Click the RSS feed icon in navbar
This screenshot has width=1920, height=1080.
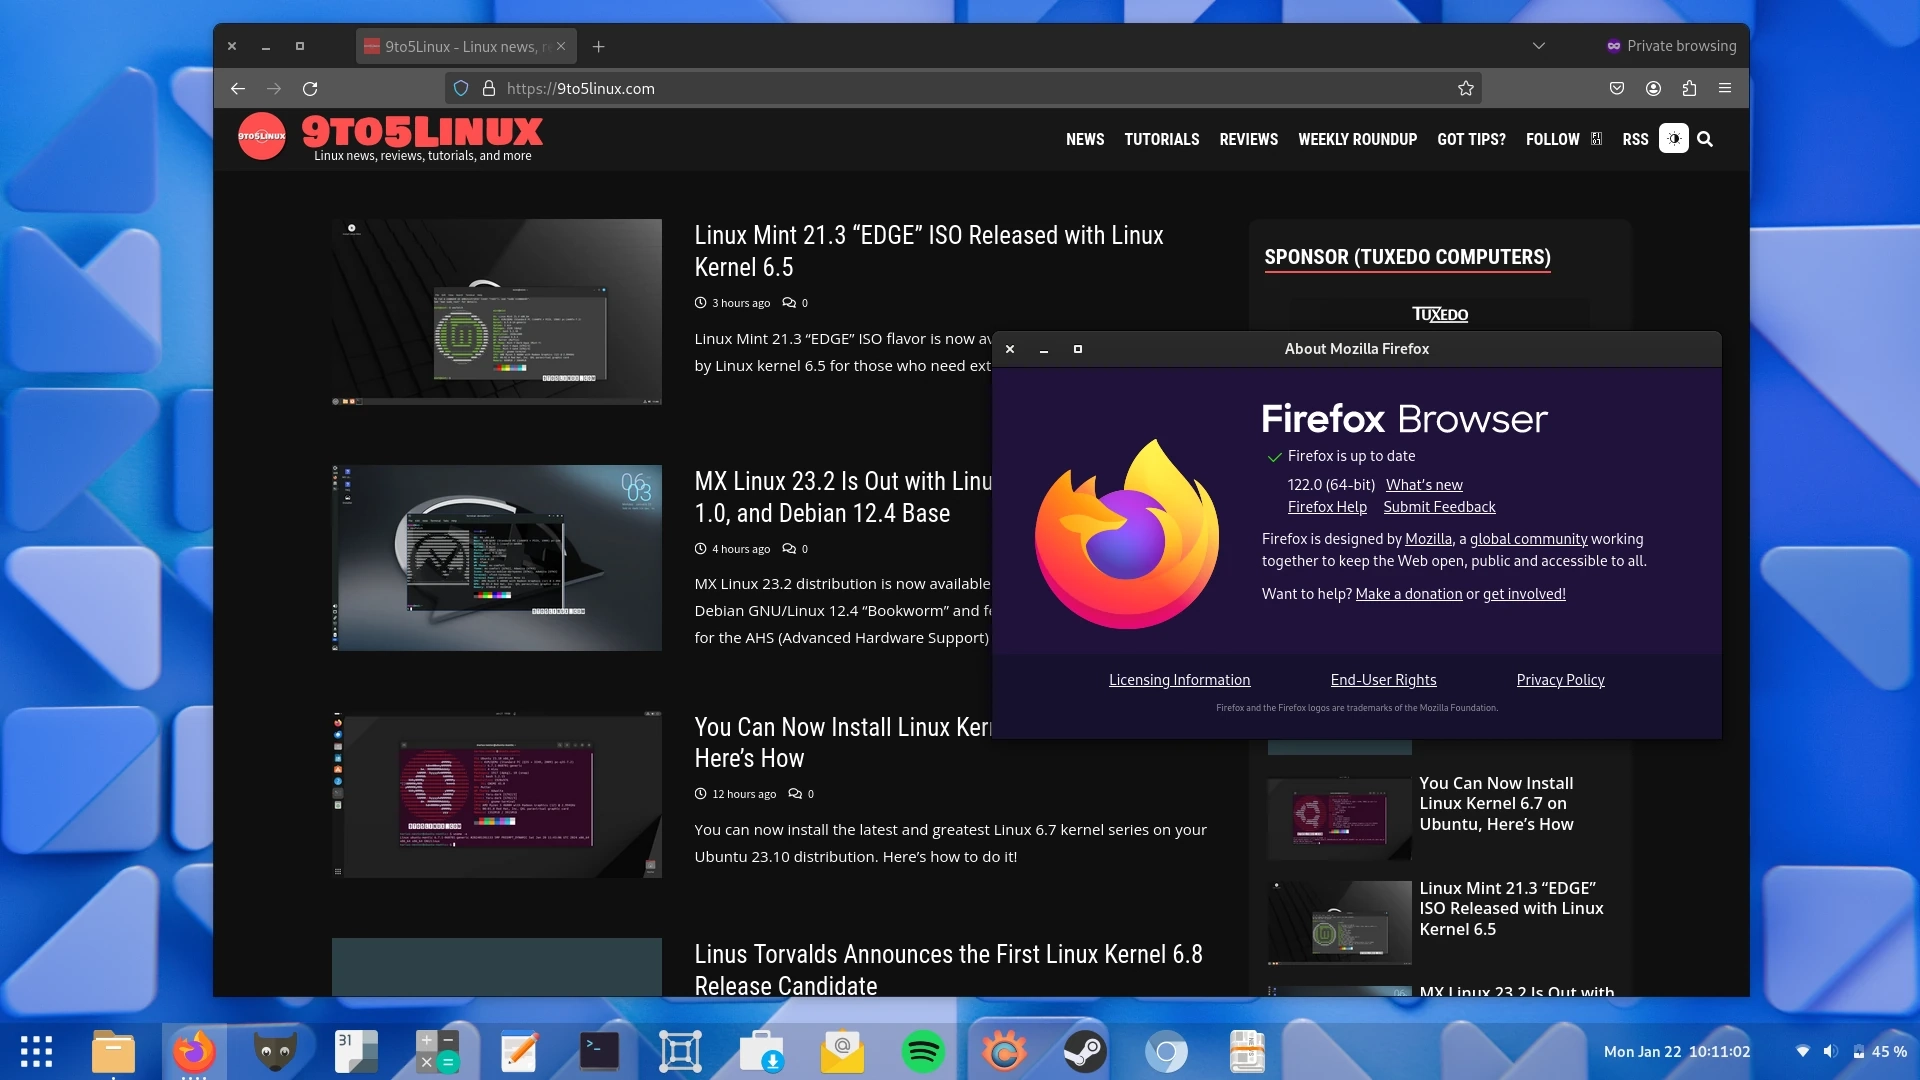pos(1634,138)
